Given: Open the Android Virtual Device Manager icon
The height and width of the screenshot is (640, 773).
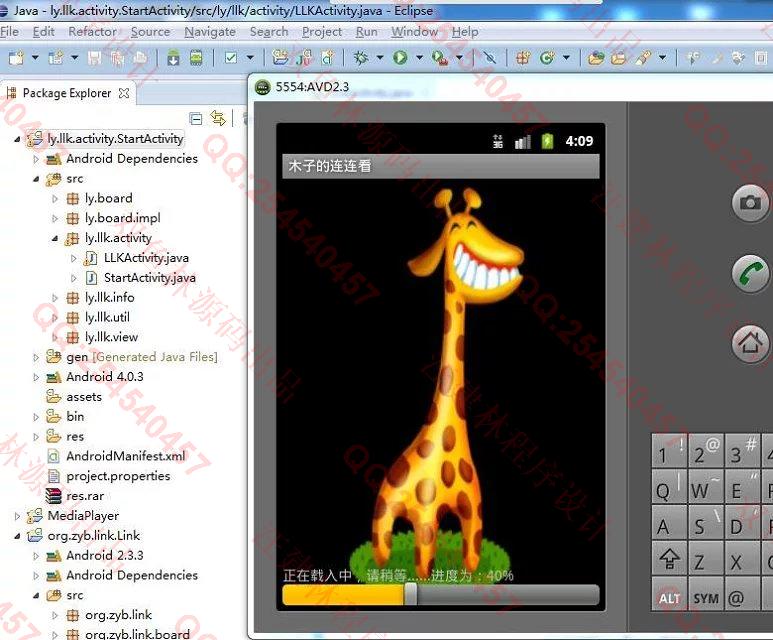Looking at the screenshot, I should point(196,58).
